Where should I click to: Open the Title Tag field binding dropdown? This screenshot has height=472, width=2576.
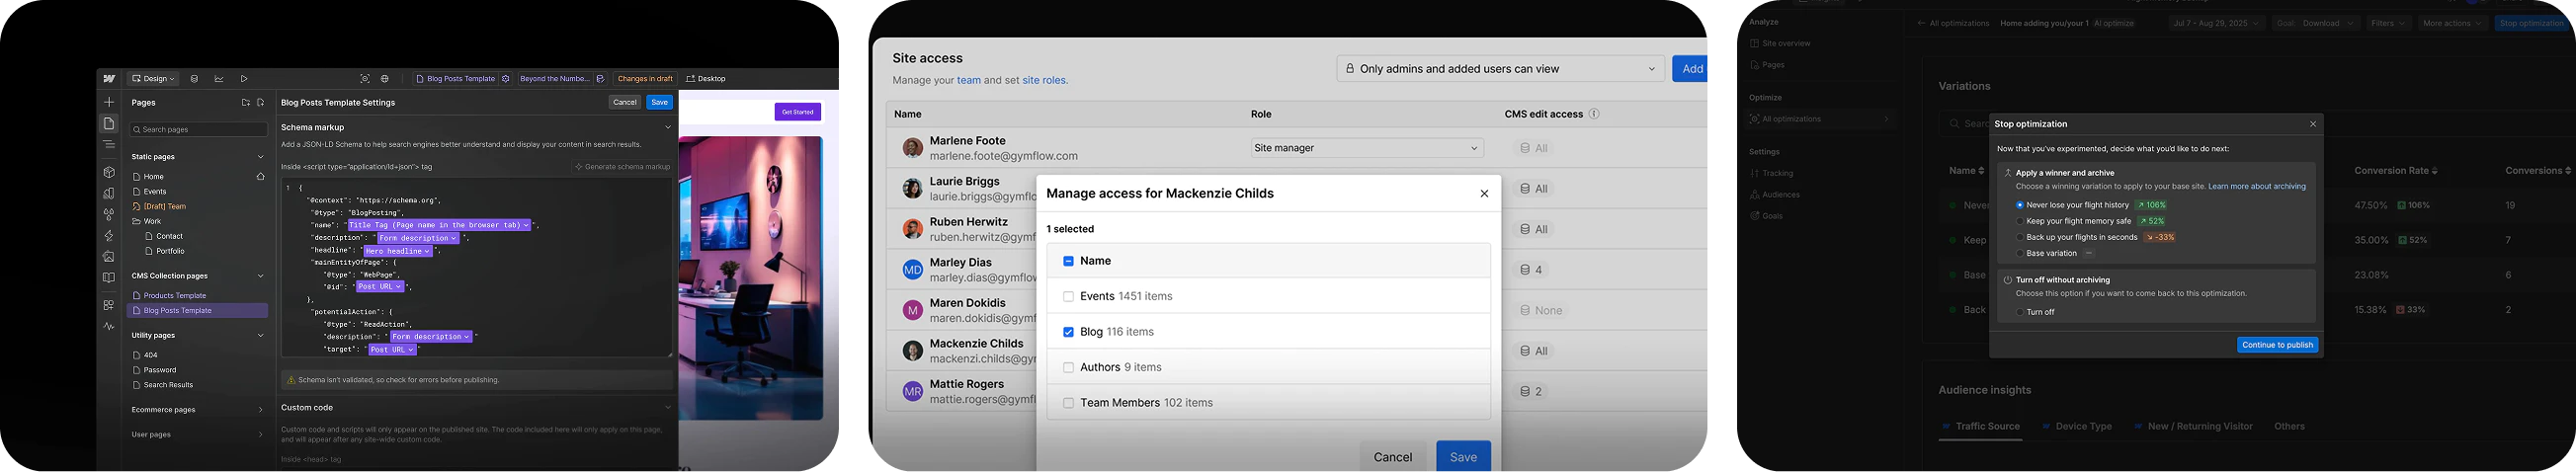[439, 225]
